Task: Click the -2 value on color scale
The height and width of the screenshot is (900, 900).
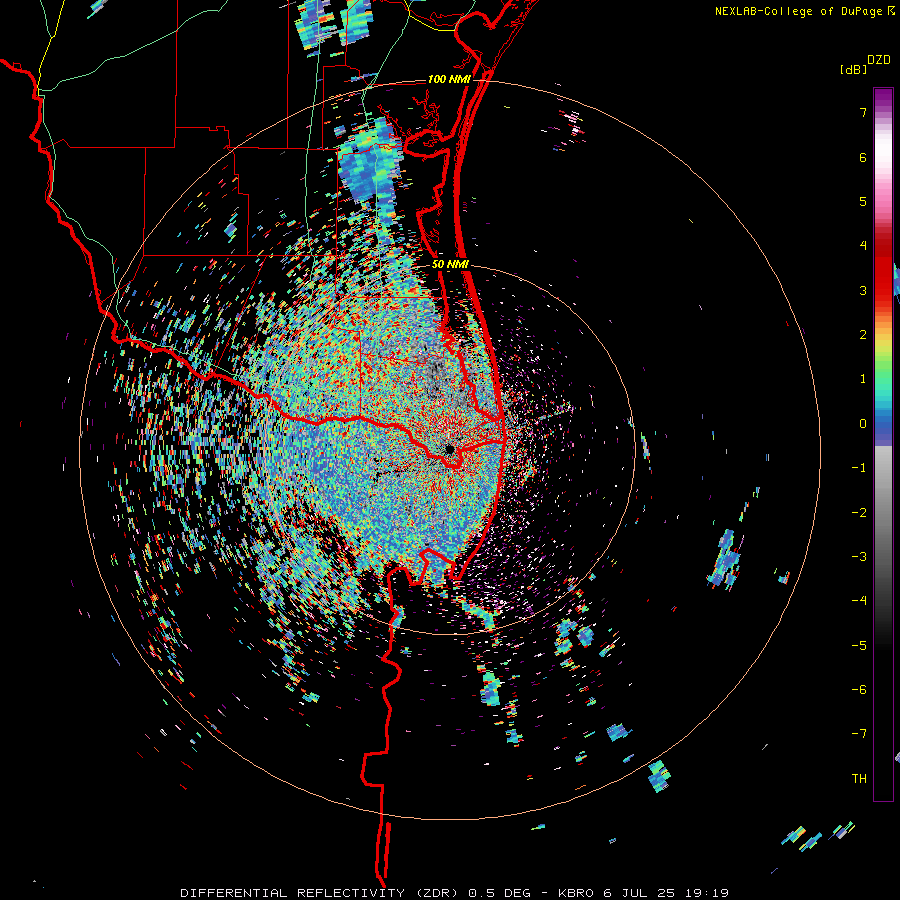Action: pyautogui.click(x=859, y=512)
